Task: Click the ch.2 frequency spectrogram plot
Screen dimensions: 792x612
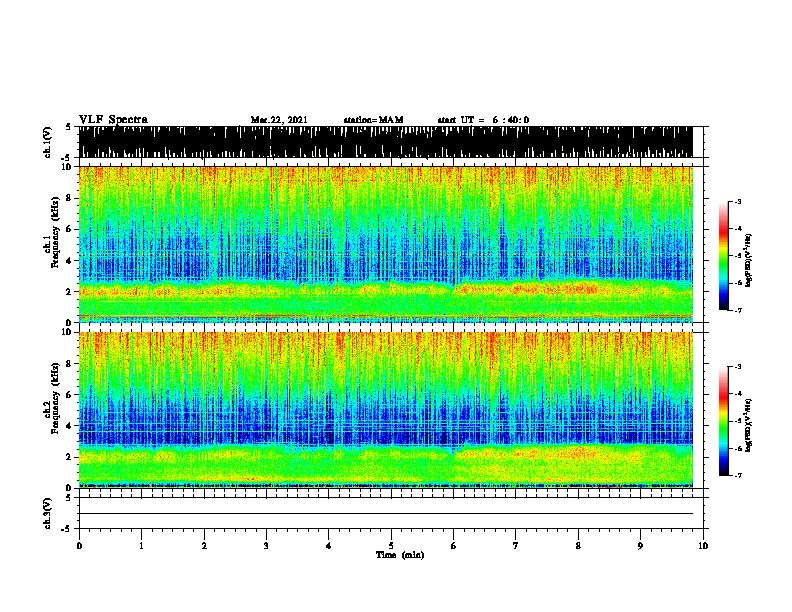Action: 385,410
